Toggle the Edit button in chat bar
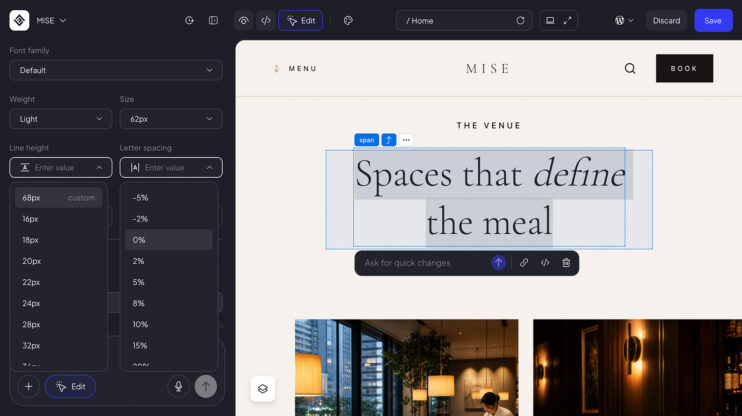 tap(71, 387)
